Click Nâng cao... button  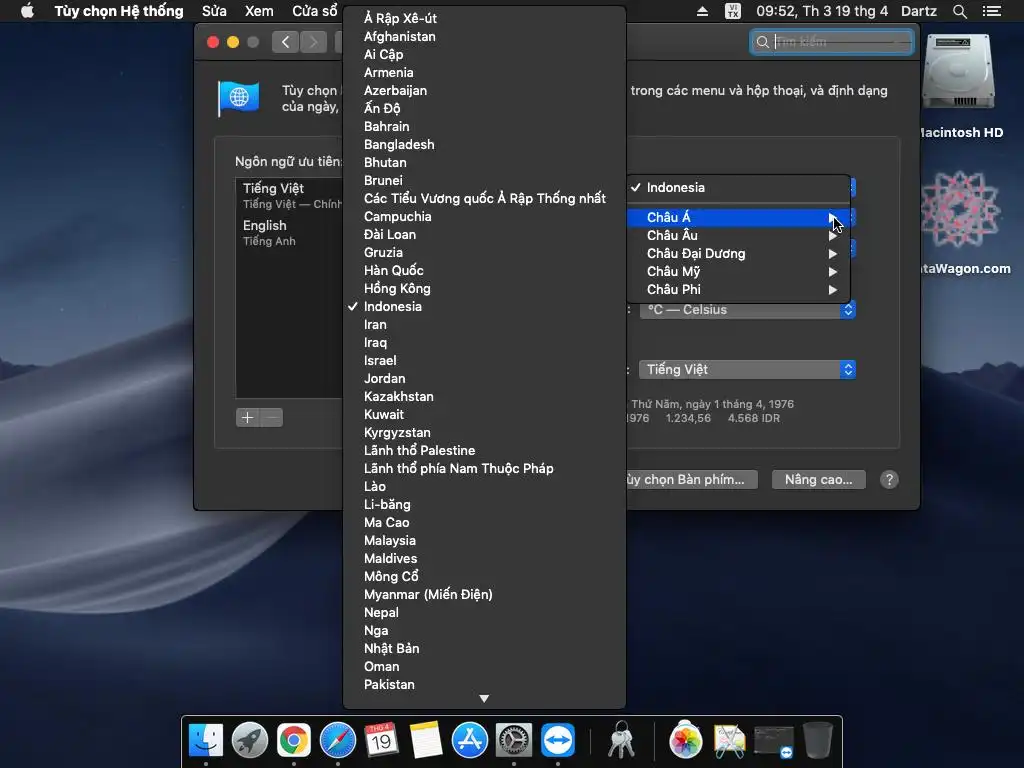pyautogui.click(x=818, y=479)
